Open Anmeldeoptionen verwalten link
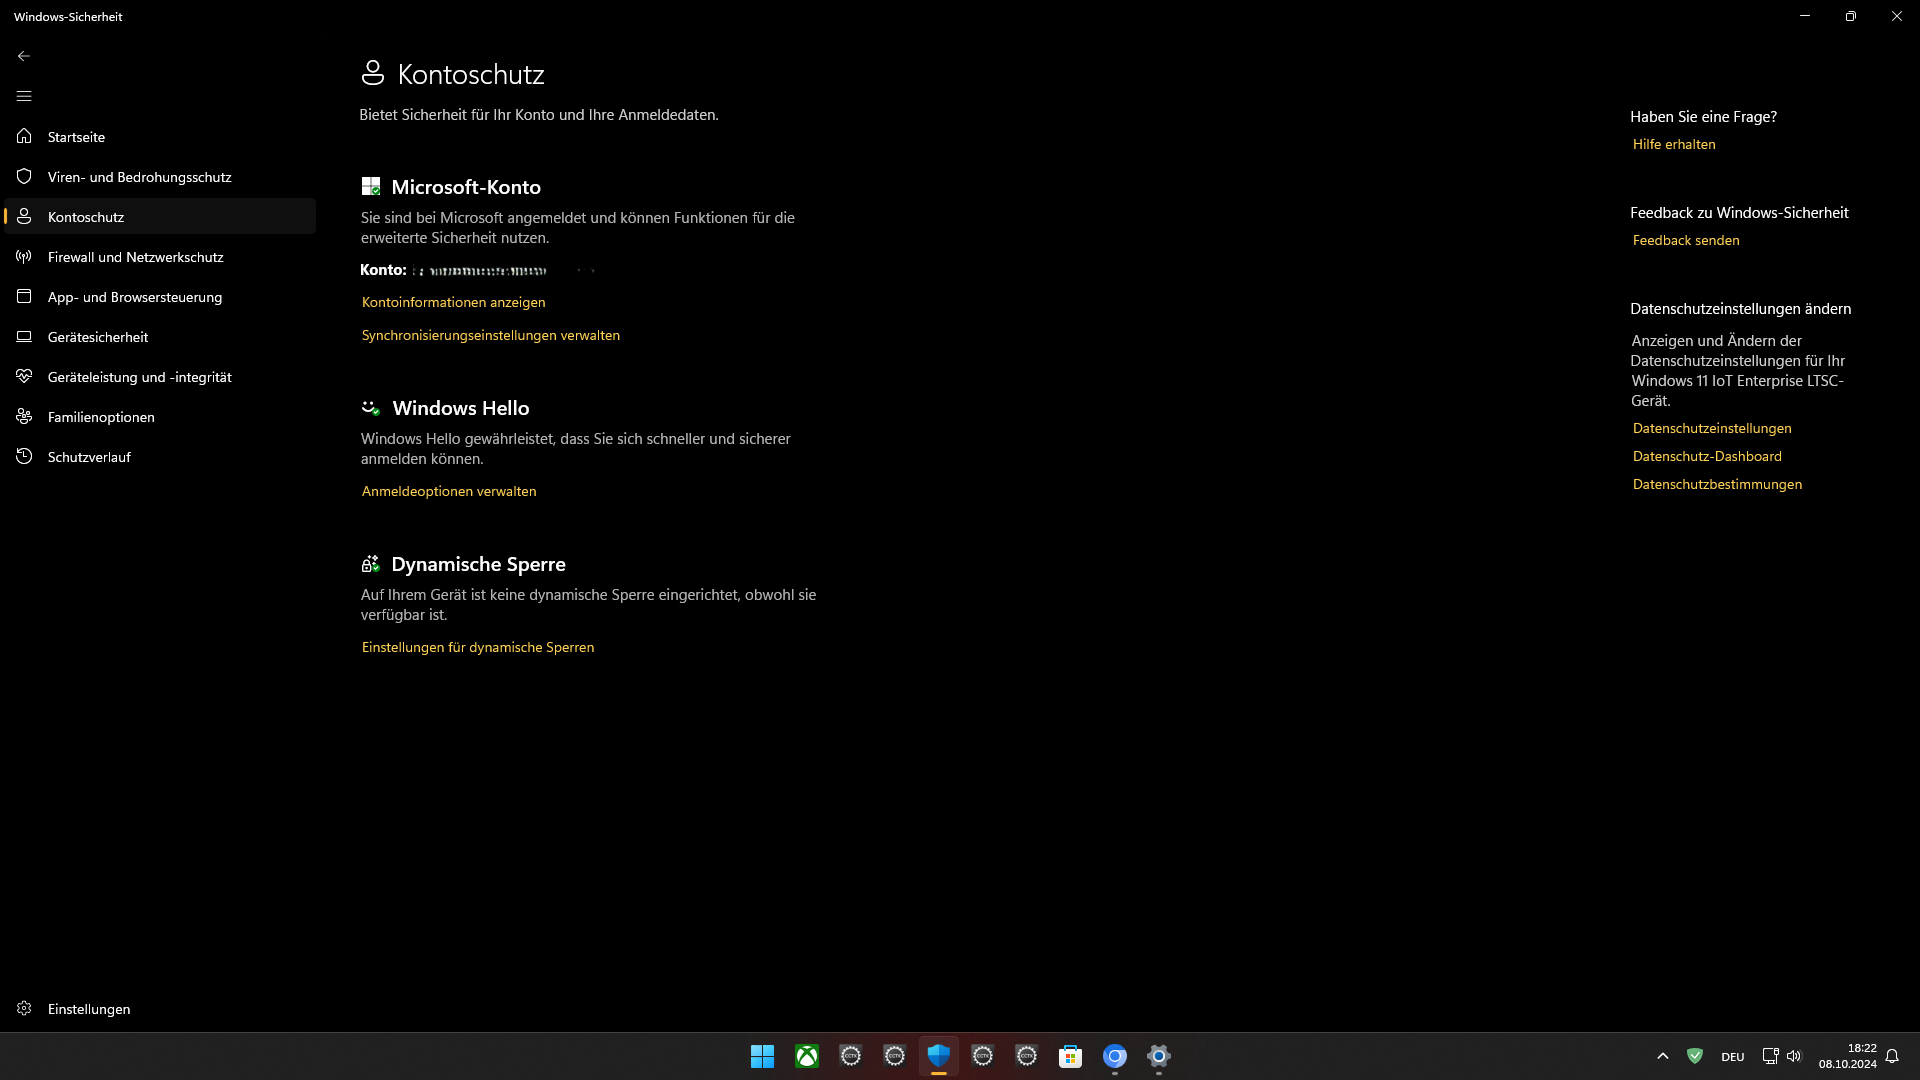 tap(448, 491)
